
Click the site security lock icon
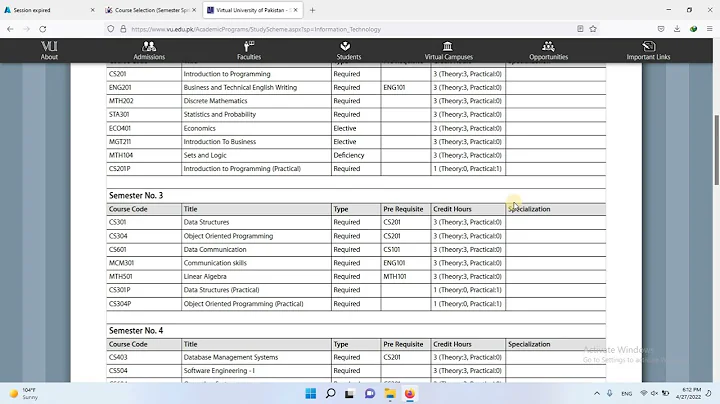coord(123,29)
